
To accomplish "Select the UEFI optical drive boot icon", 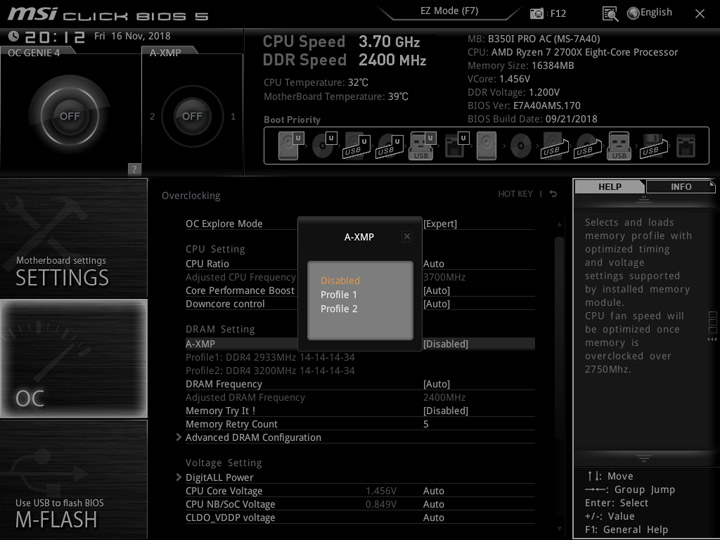I will click(324, 145).
